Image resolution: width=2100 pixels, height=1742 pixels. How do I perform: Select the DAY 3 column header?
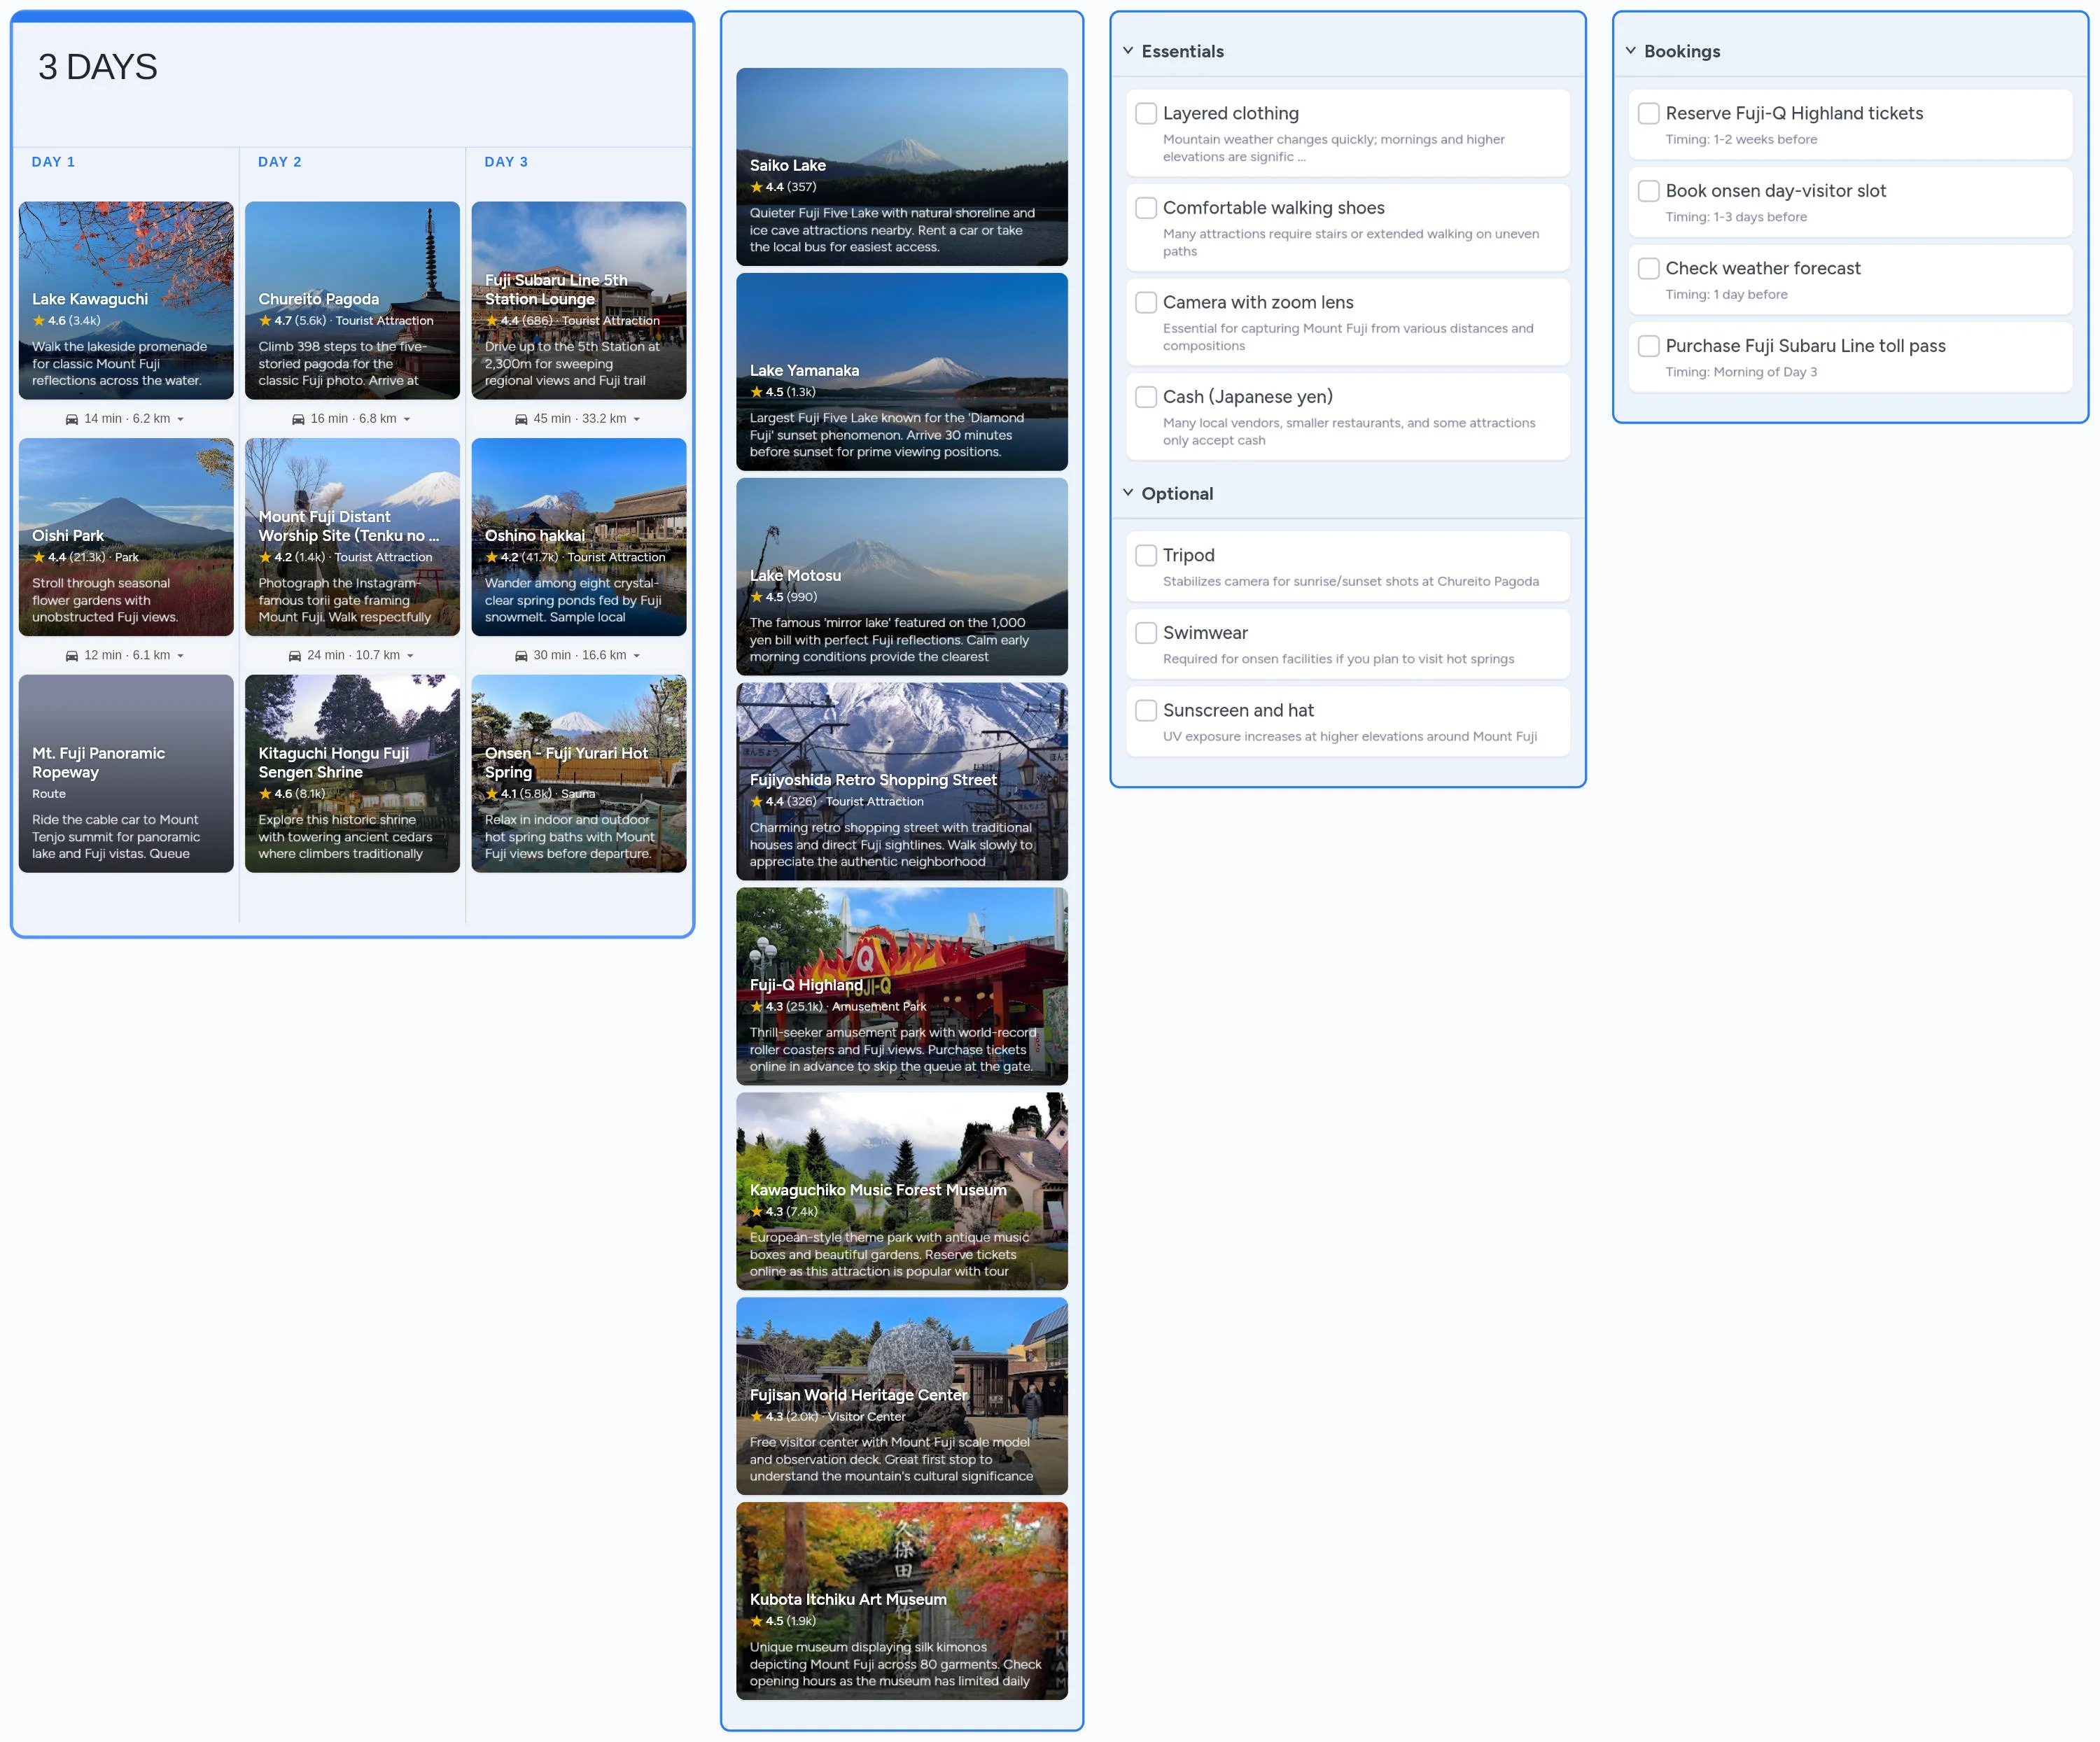(506, 162)
